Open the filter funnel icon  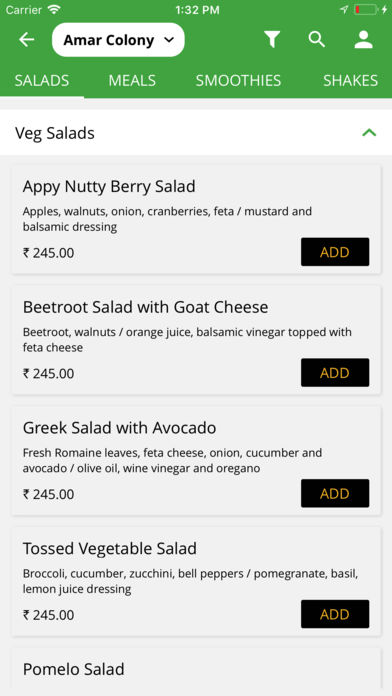tap(272, 40)
